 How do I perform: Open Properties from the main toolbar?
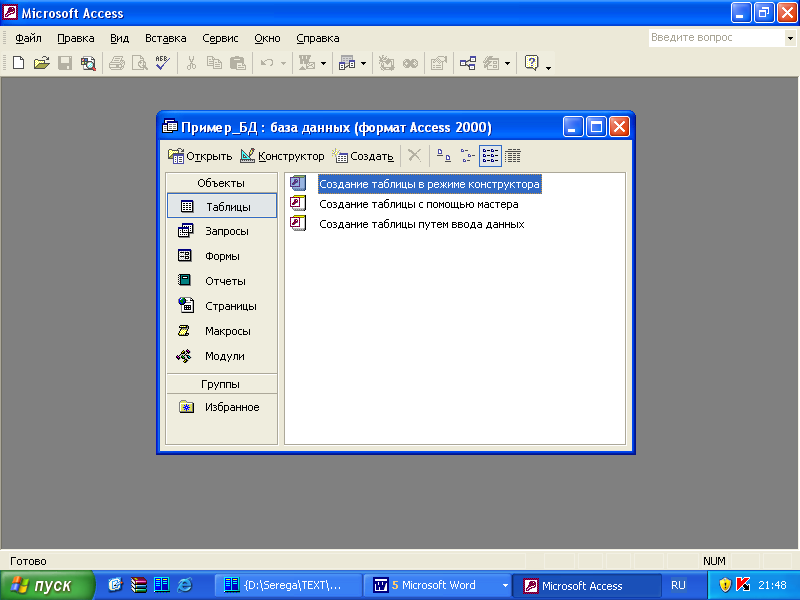(439, 63)
